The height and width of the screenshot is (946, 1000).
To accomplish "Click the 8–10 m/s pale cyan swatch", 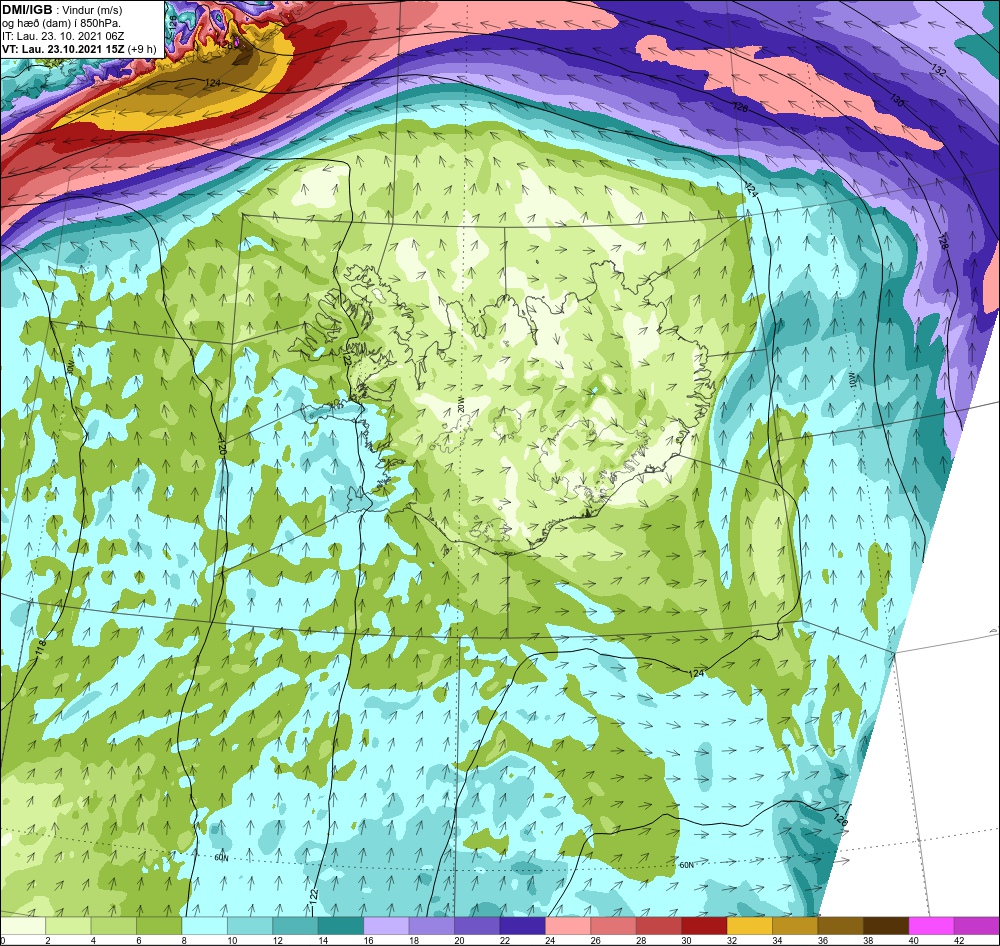I will pyautogui.click(x=204, y=925).
